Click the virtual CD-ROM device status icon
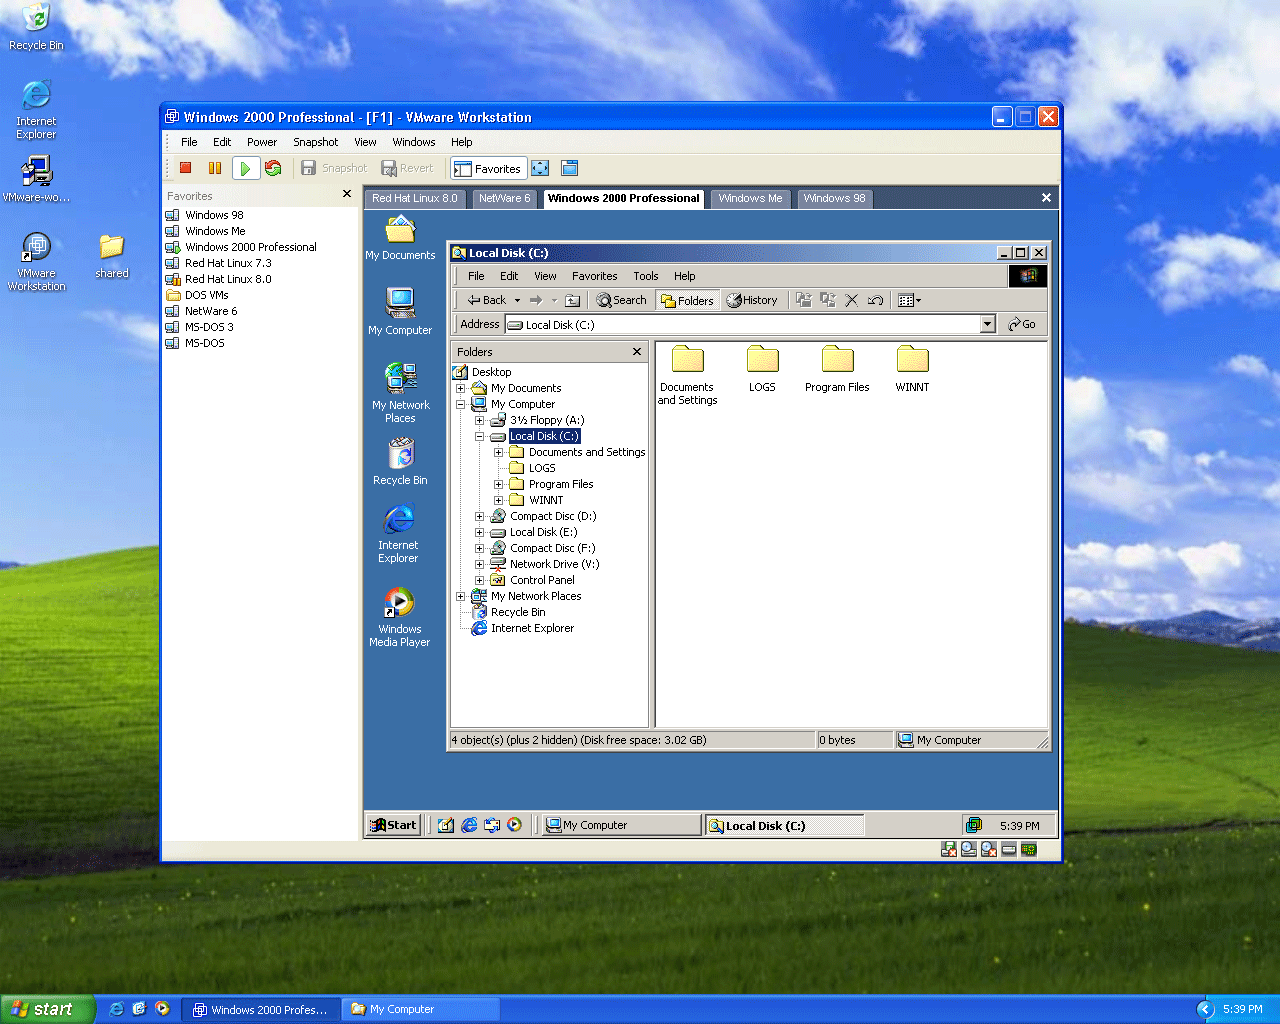1280x1024 pixels. [968, 849]
